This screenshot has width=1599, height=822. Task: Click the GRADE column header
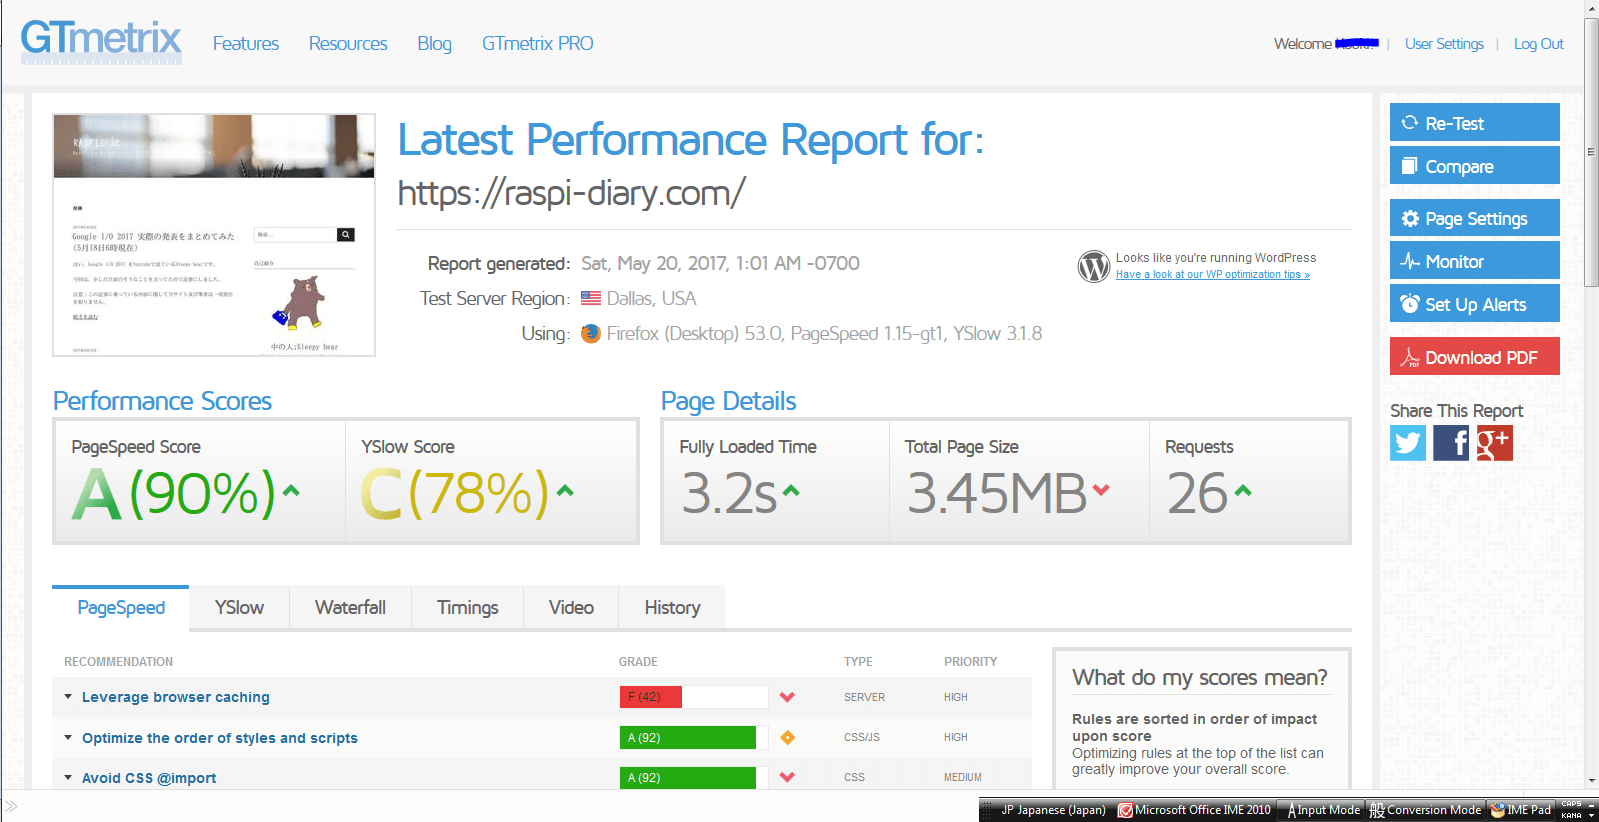coord(638,662)
